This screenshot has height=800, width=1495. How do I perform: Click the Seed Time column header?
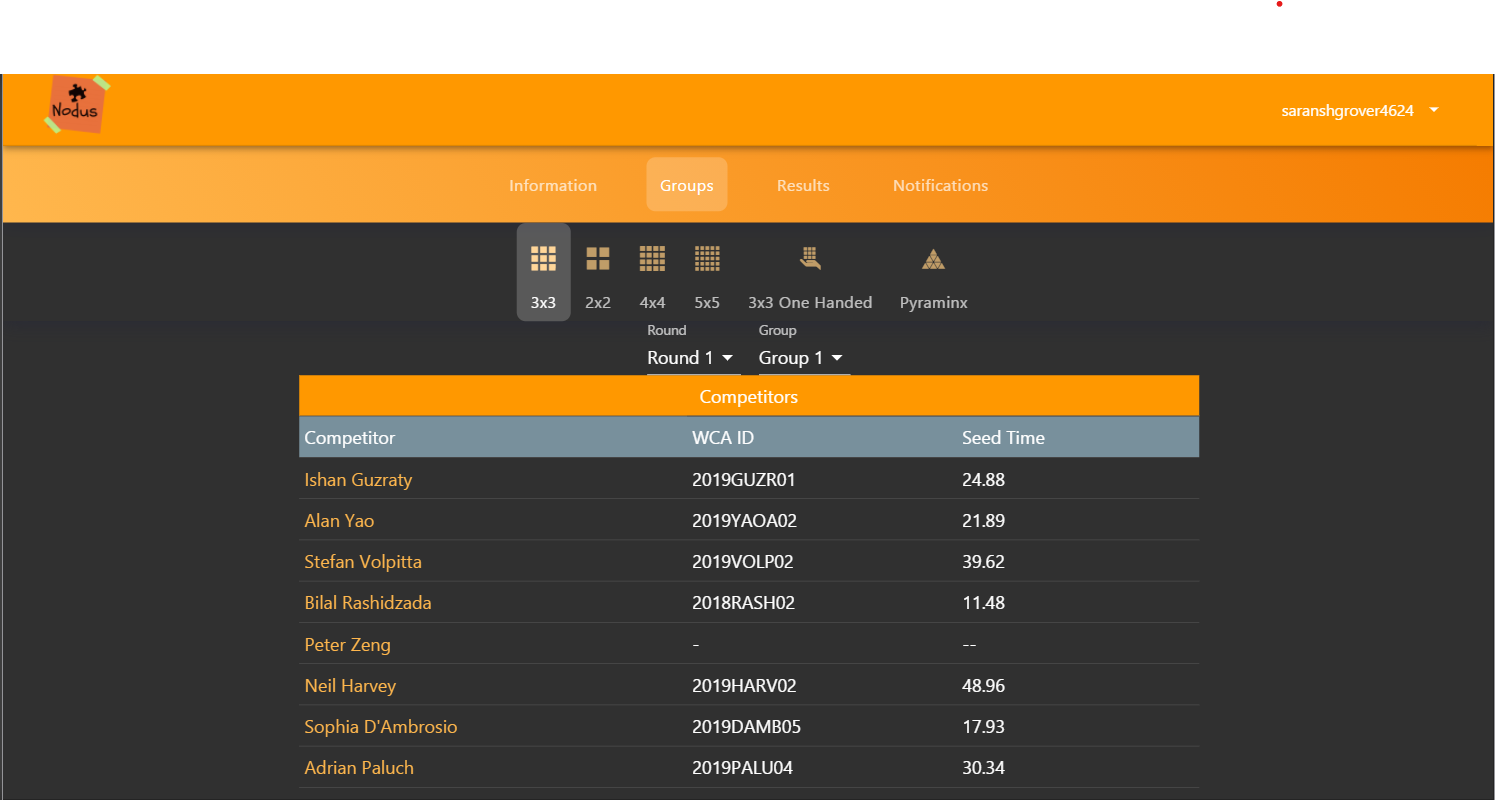1003,438
